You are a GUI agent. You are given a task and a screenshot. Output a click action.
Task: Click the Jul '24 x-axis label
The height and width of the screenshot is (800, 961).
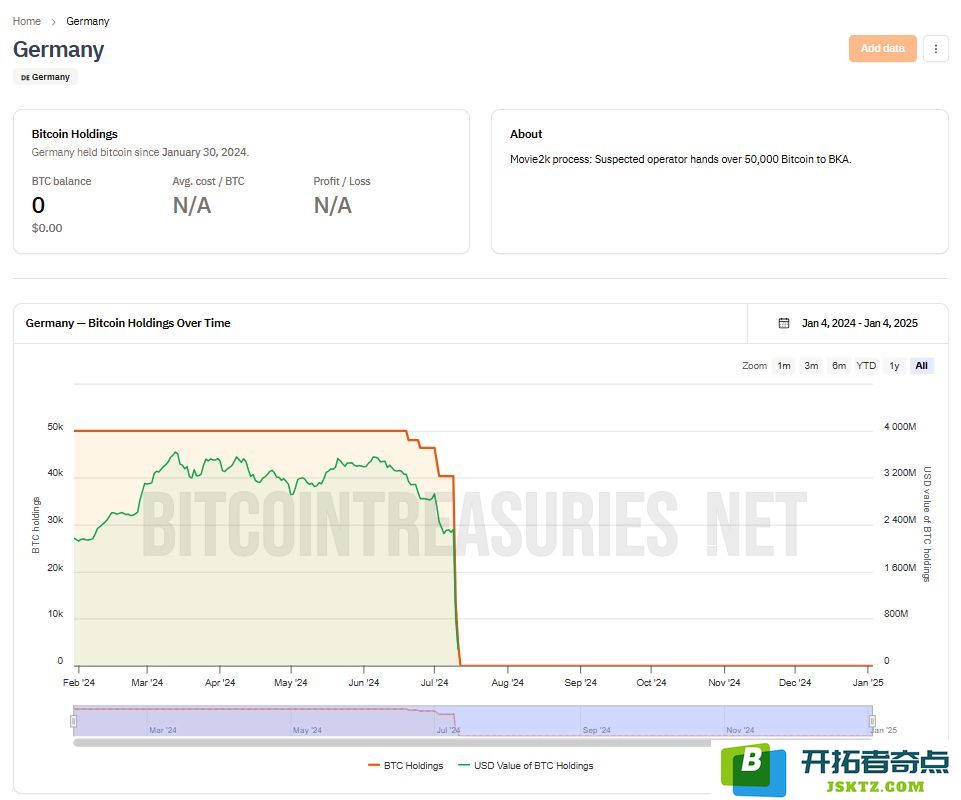435,683
